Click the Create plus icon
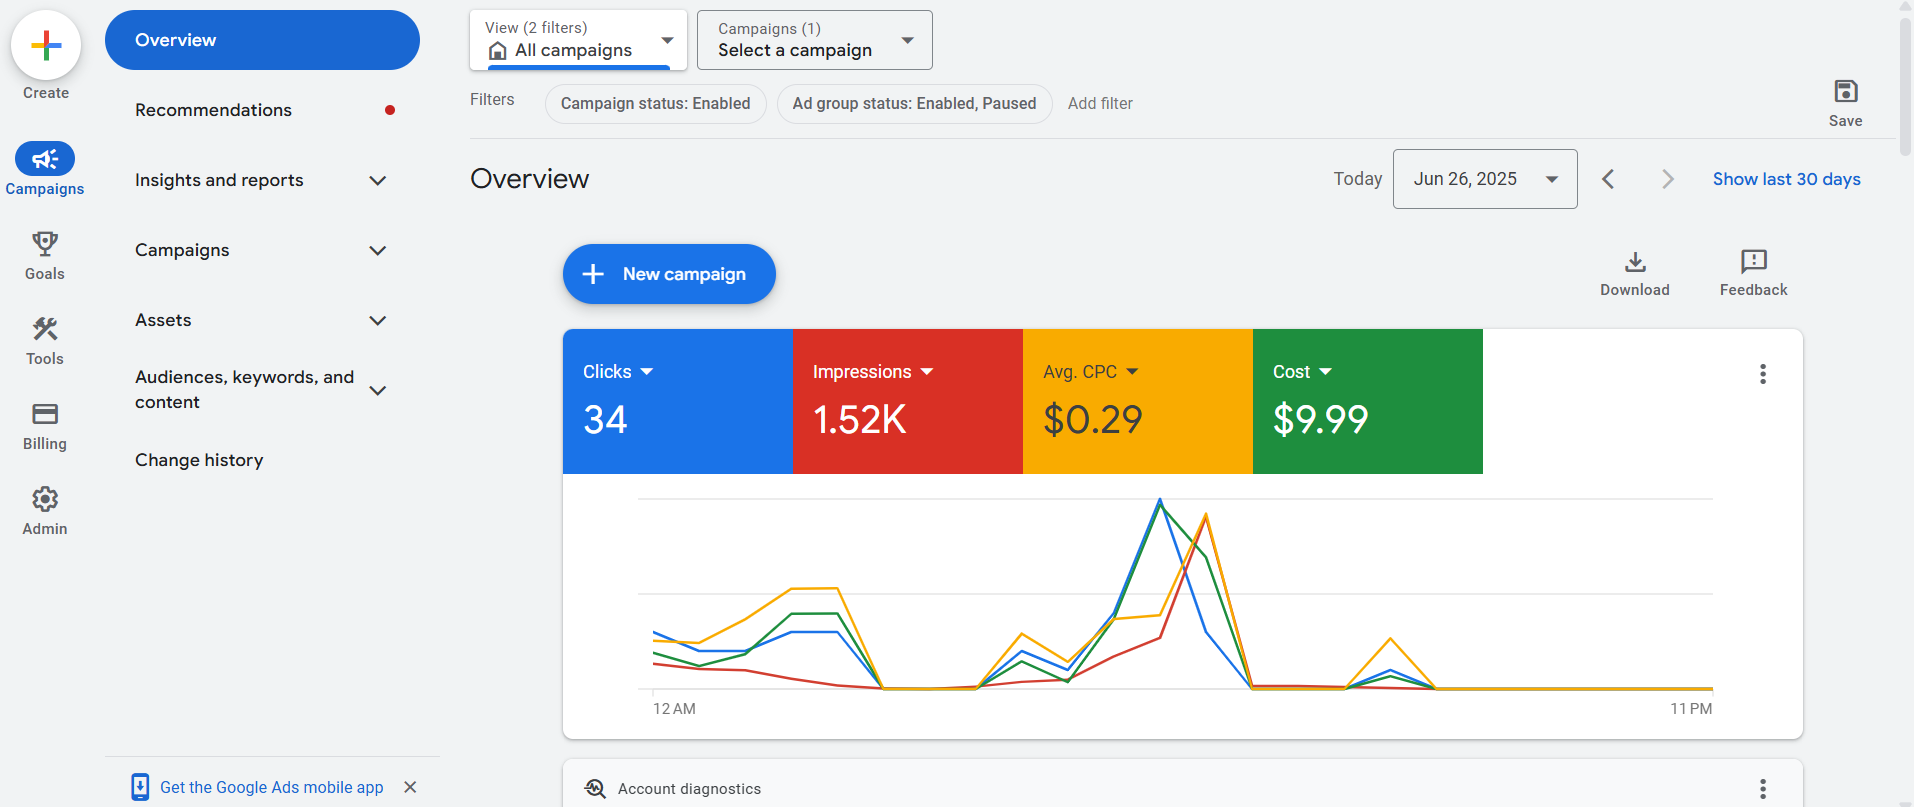Image resolution: width=1914 pixels, height=807 pixels. click(x=46, y=45)
